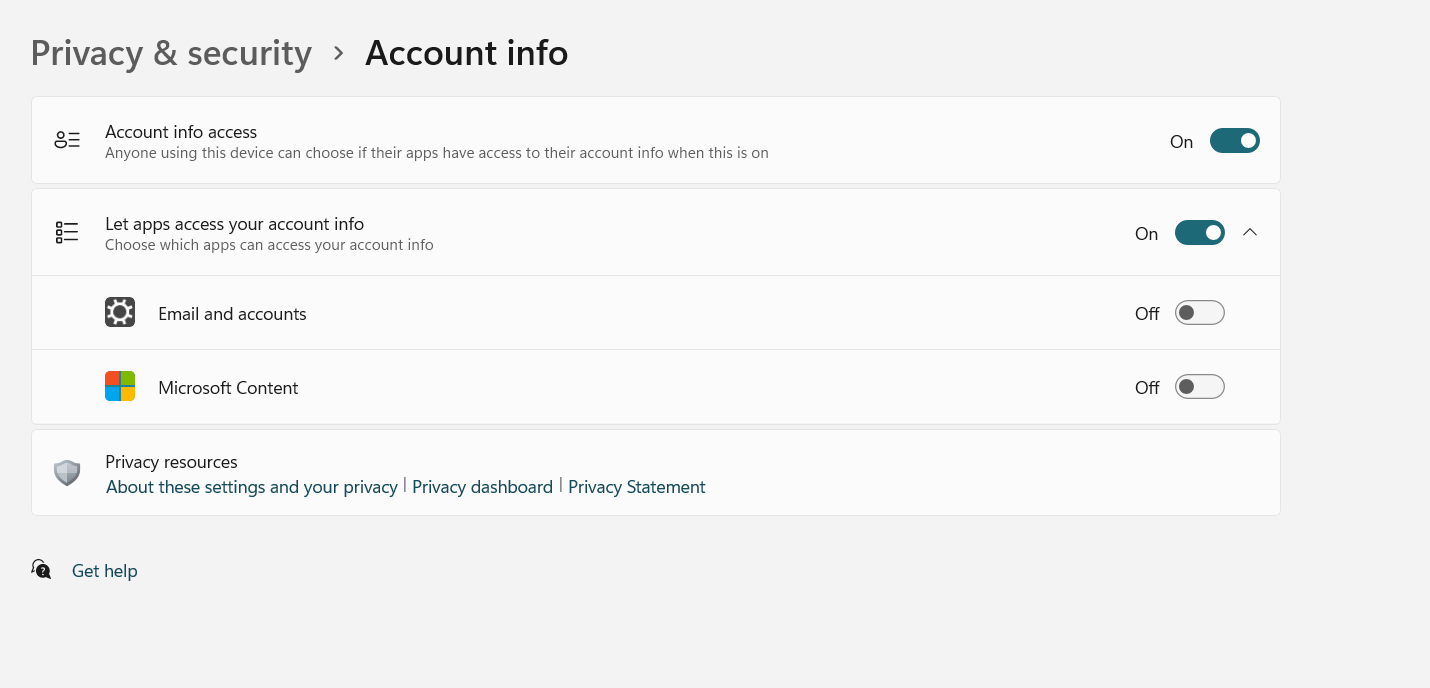
Task: Enable access for Email and accounts
Action: 1199,313
